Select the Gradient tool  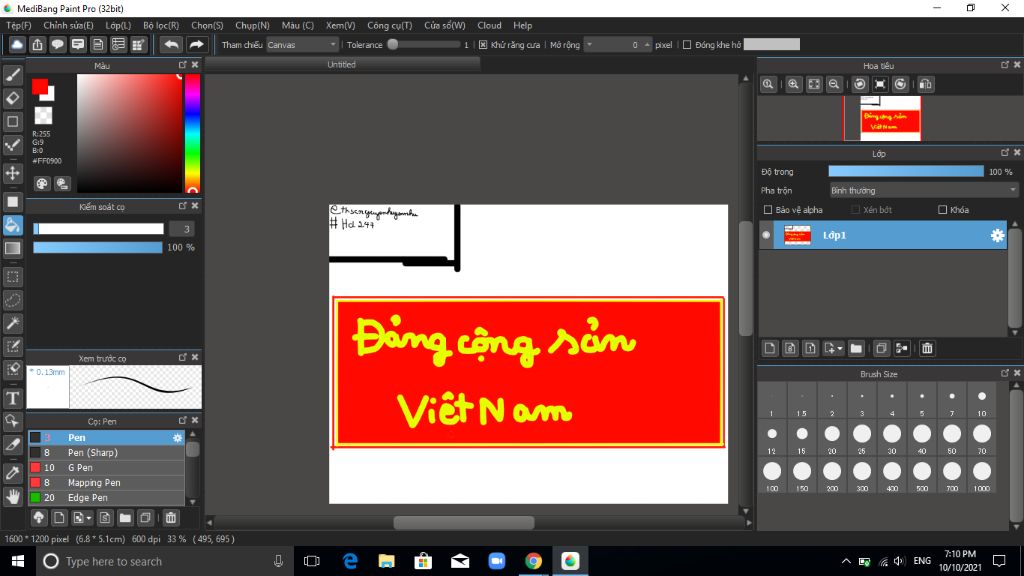(x=12, y=248)
